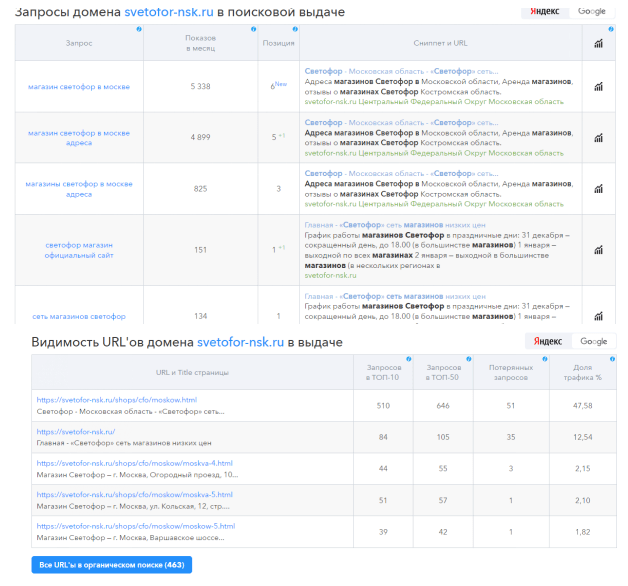Switch queries table to Яндекс tab
This screenshot has width=628, height=586.
coord(545,12)
